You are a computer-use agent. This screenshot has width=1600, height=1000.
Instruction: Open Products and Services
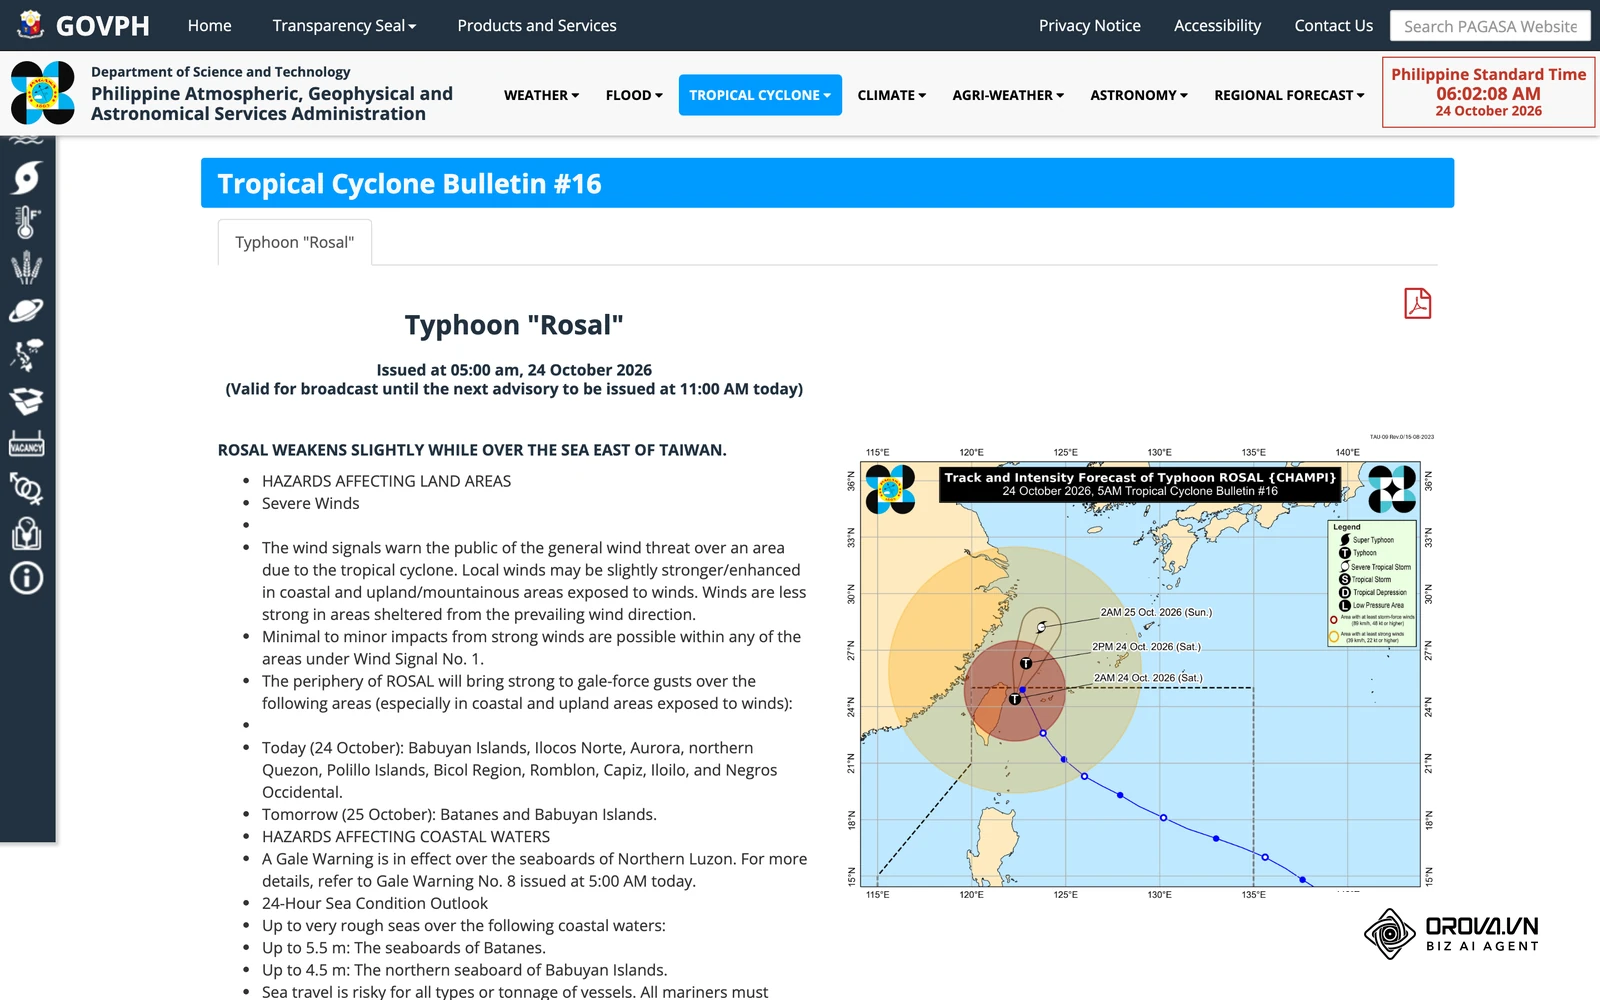(537, 25)
